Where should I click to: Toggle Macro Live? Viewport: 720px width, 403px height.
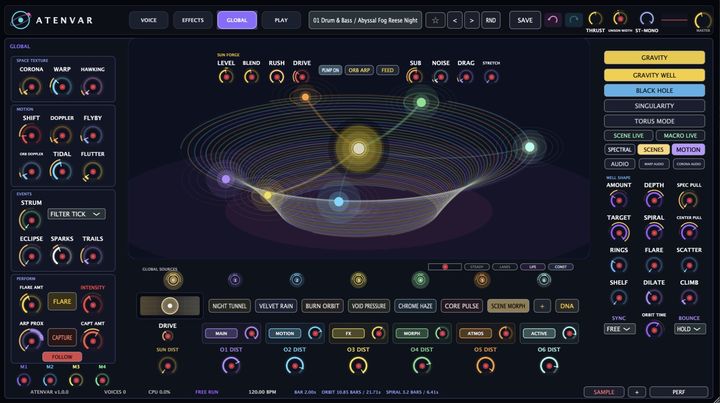[x=680, y=135]
